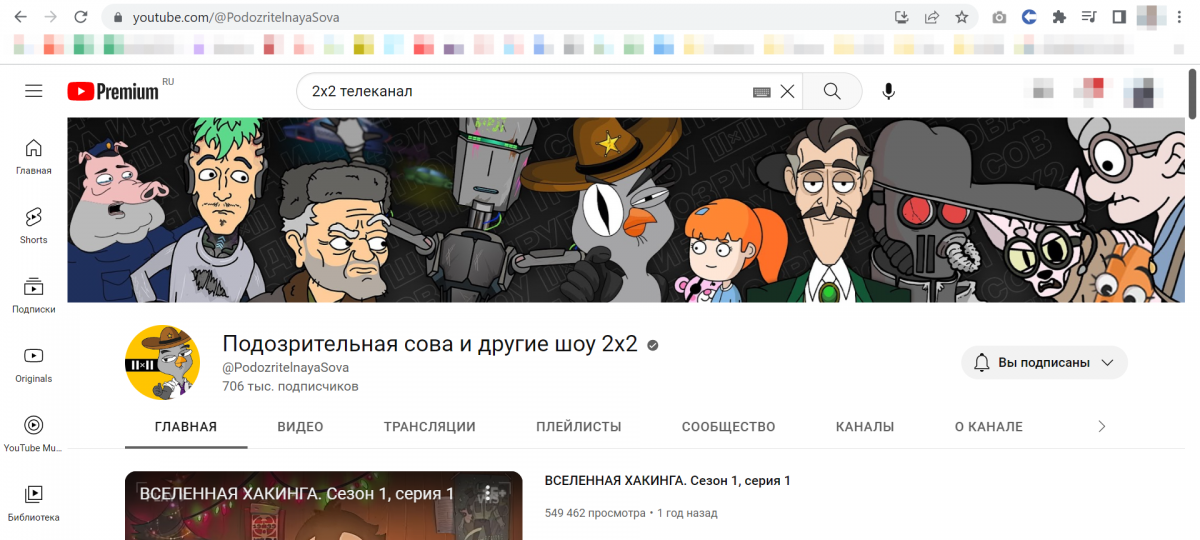Open Подписки in the sidebar
This screenshot has width=1200, height=540.
pyautogui.click(x=34, y=295)
